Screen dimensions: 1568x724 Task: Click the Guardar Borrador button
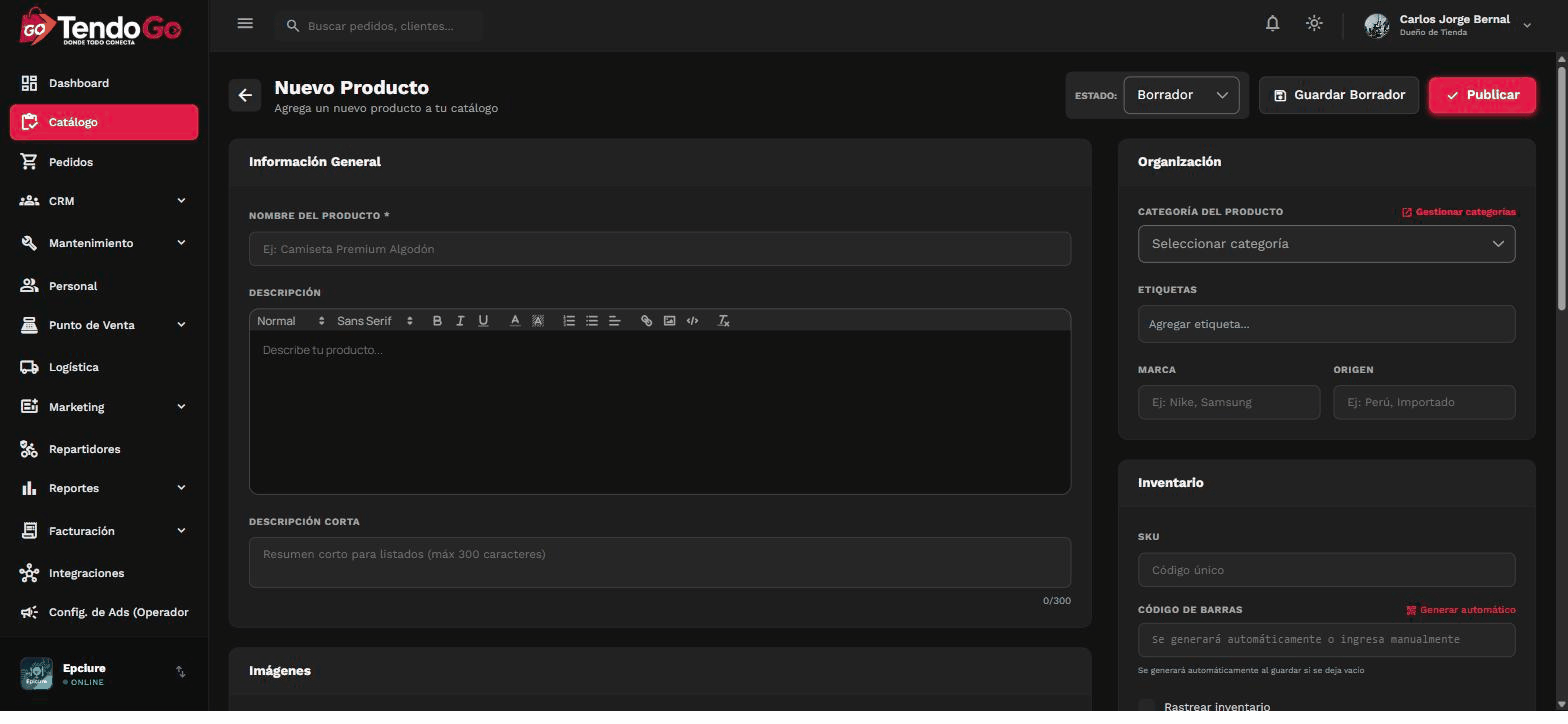1339,95
